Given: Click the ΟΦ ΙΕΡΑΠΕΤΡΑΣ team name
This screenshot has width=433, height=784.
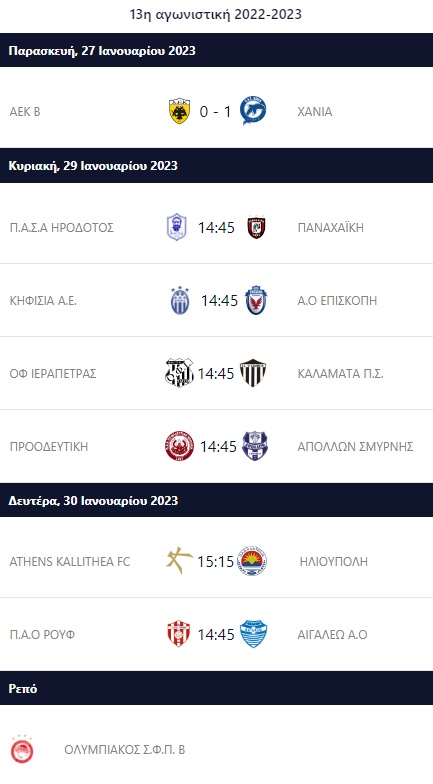Looking at the screenshot, I should tap(53, 374).
